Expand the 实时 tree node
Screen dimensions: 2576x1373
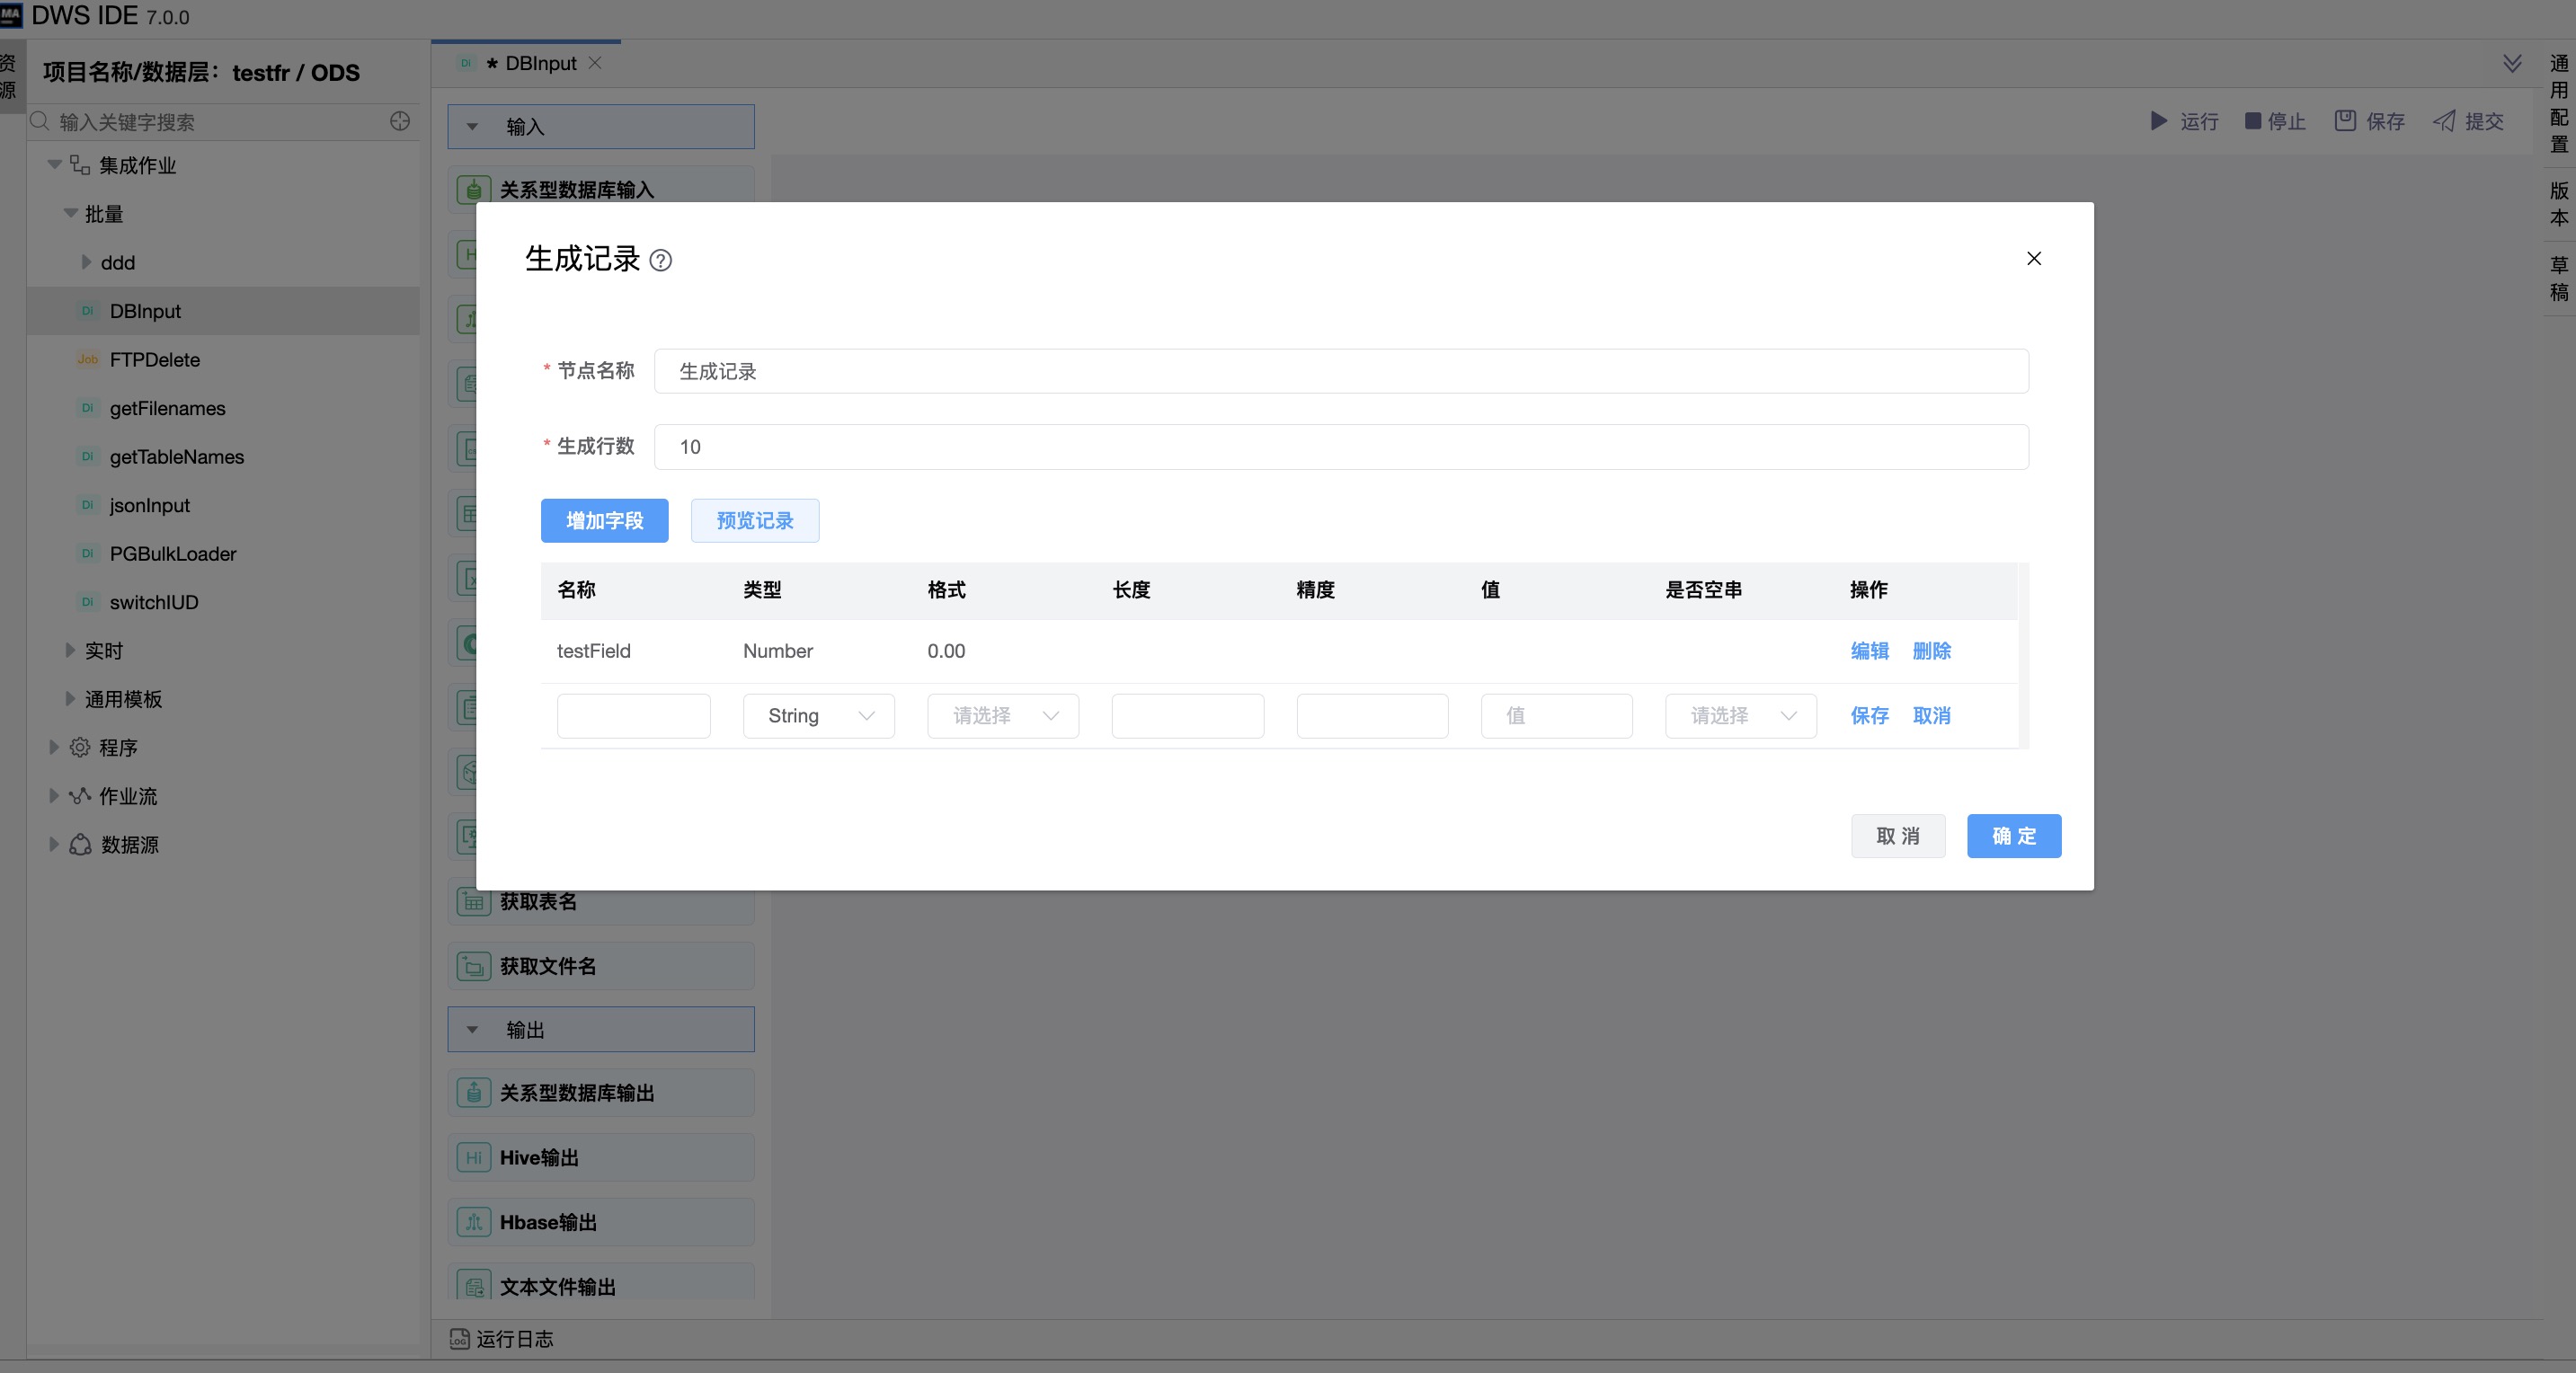tap(70, 650)
